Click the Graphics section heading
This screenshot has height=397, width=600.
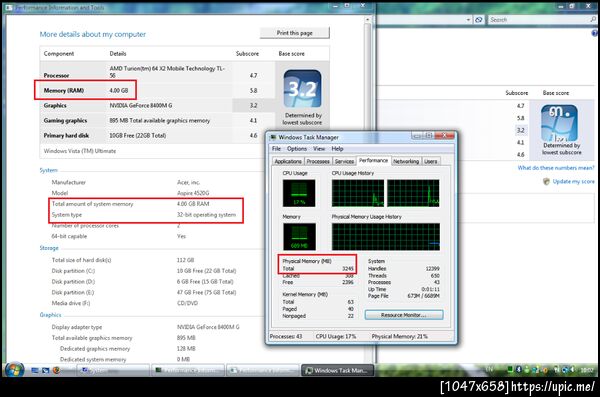click(50, 315)
